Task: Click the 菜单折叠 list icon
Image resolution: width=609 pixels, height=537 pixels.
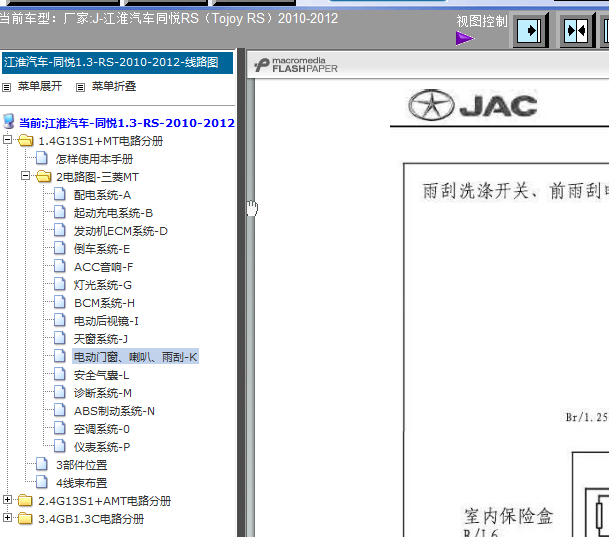Action: tap(80, 87)
